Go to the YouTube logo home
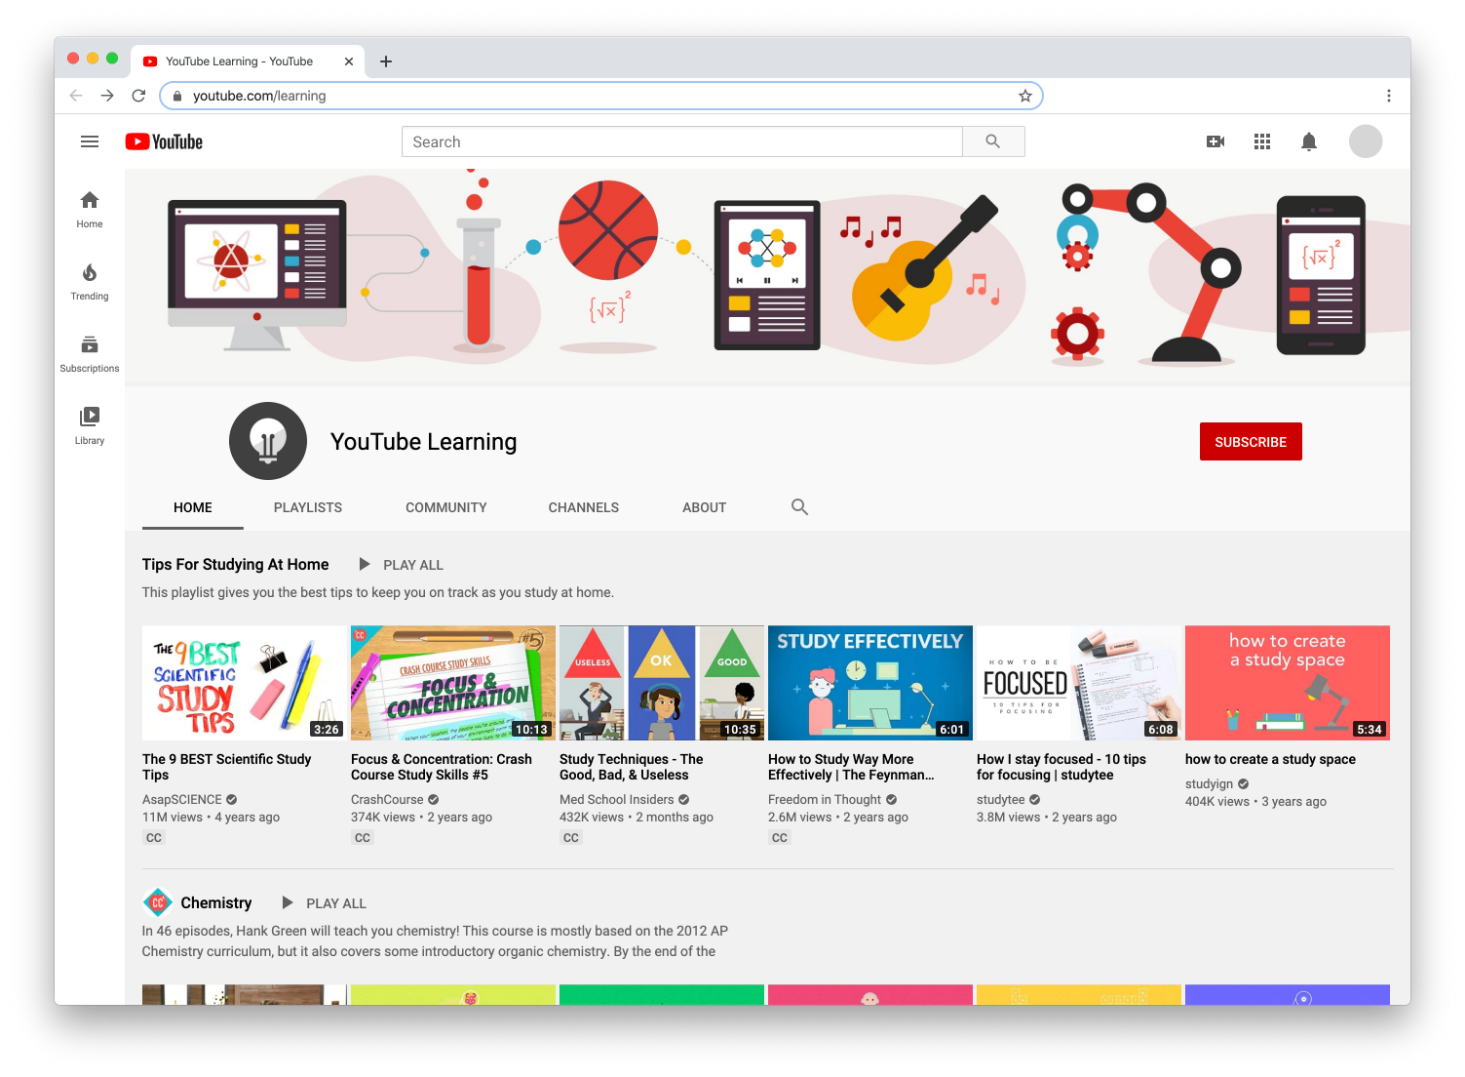1465x1077 pixels. pyautogui.click(x=164, y=142)
